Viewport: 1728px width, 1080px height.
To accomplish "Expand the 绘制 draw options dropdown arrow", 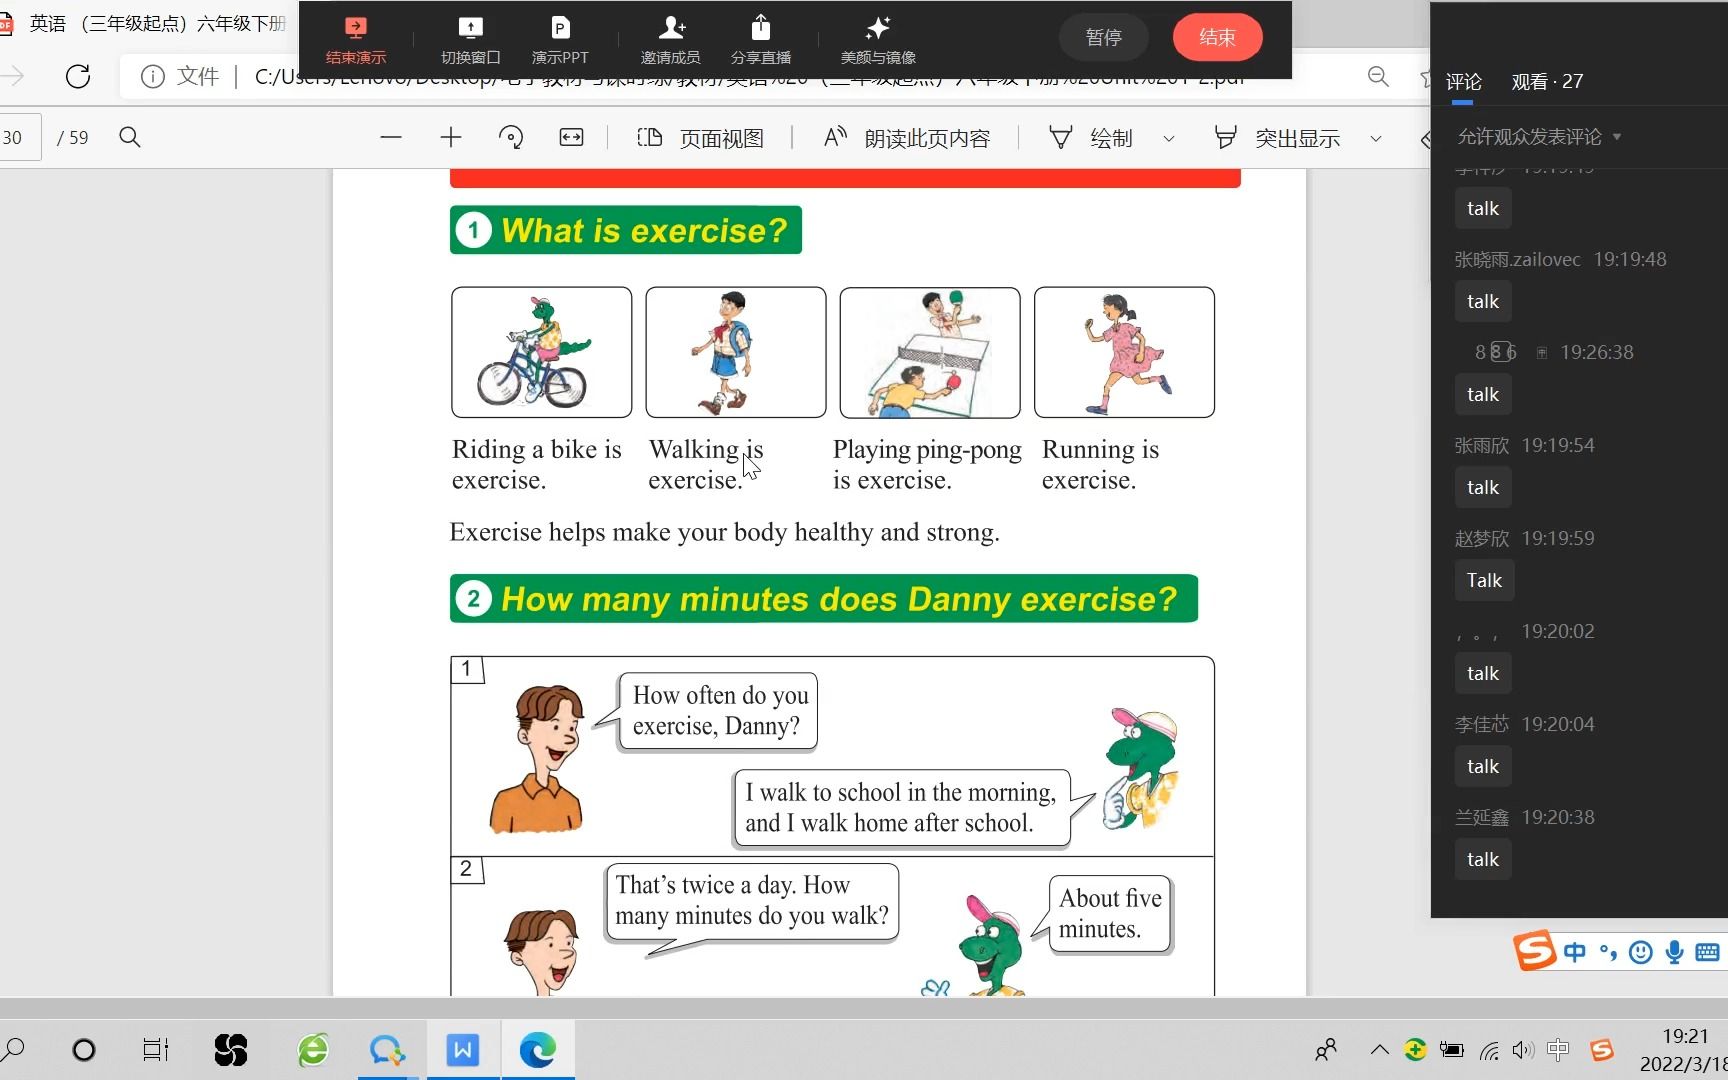I will [1169, 138].
